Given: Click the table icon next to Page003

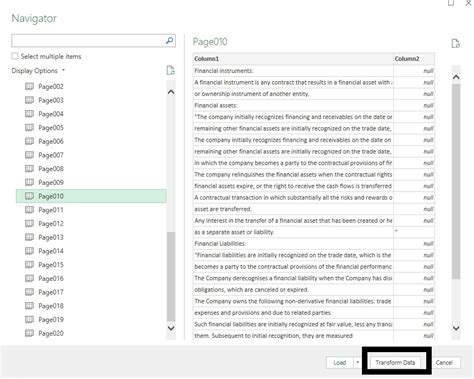Looking at the screenshot, I should (x=29, y=100).
